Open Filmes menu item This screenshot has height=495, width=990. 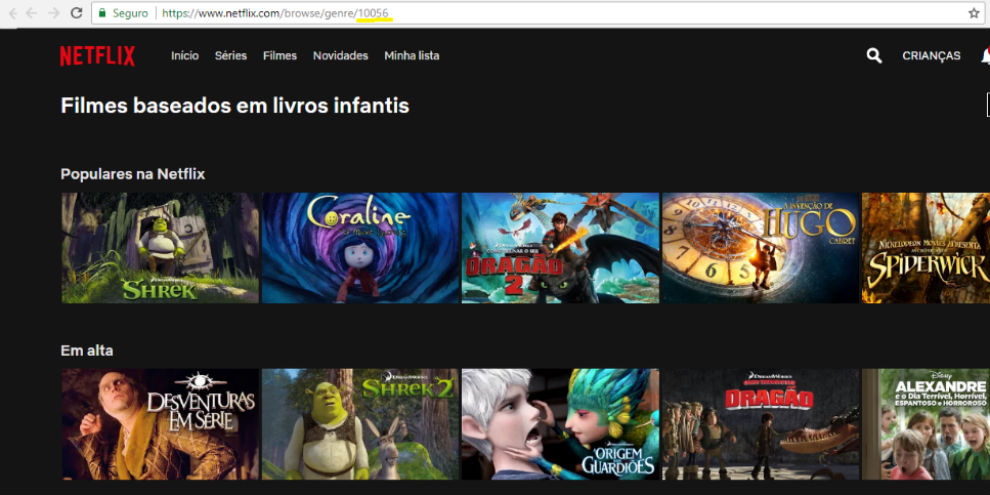click(280, 56)
